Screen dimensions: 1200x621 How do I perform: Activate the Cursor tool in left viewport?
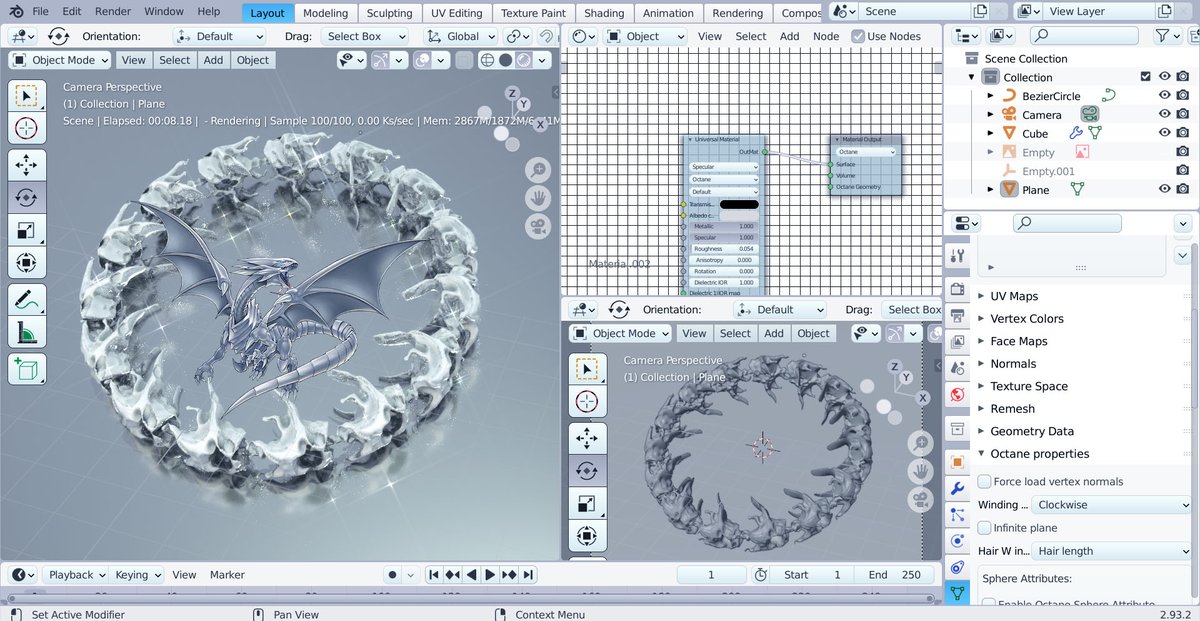click(x=27, y=128)
